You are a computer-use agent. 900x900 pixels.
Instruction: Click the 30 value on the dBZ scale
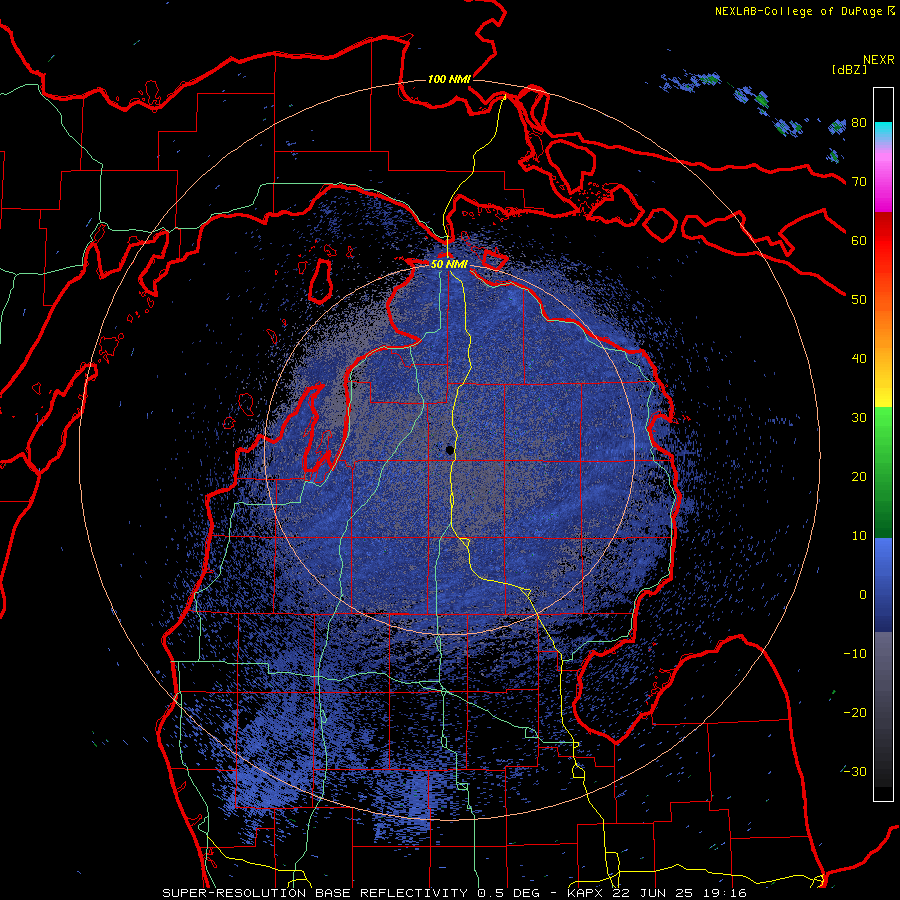point(859,418)
